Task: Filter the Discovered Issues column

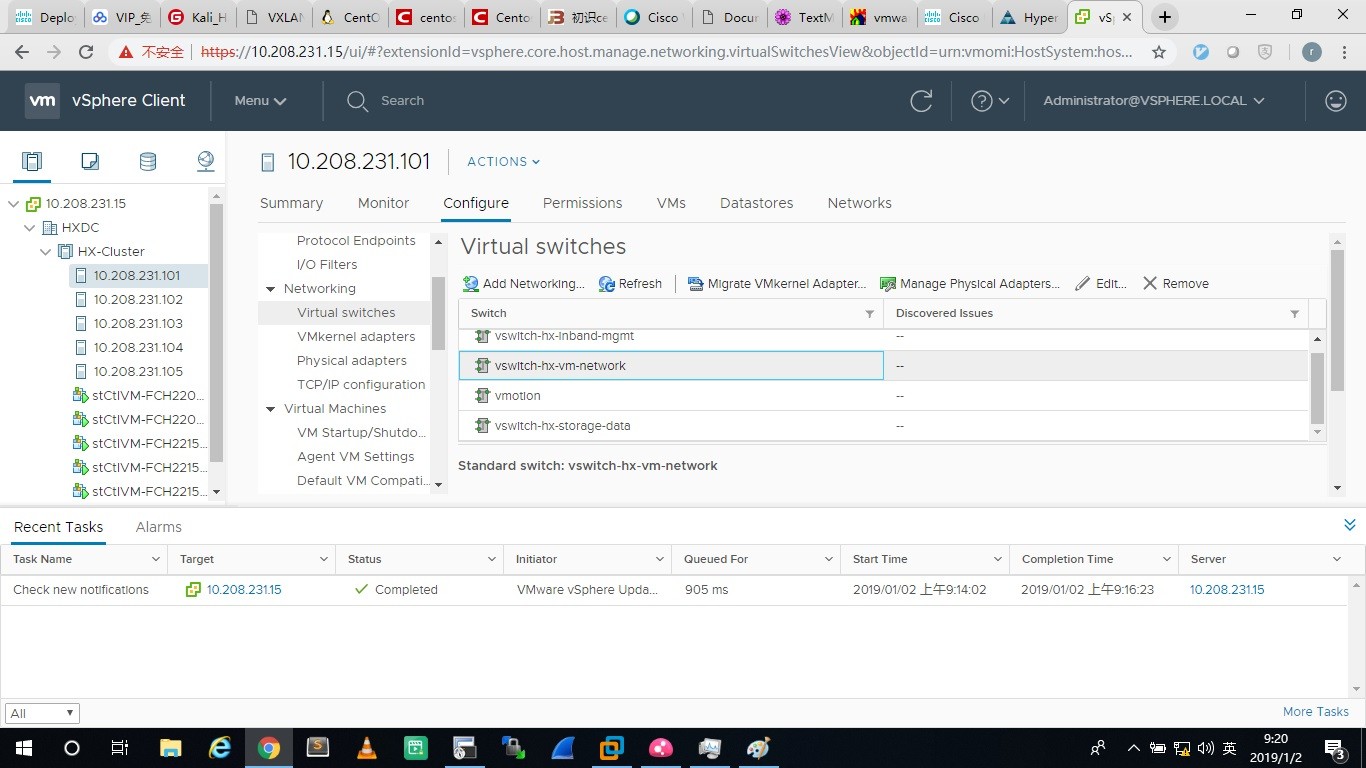Action: tap(1294, 314)
